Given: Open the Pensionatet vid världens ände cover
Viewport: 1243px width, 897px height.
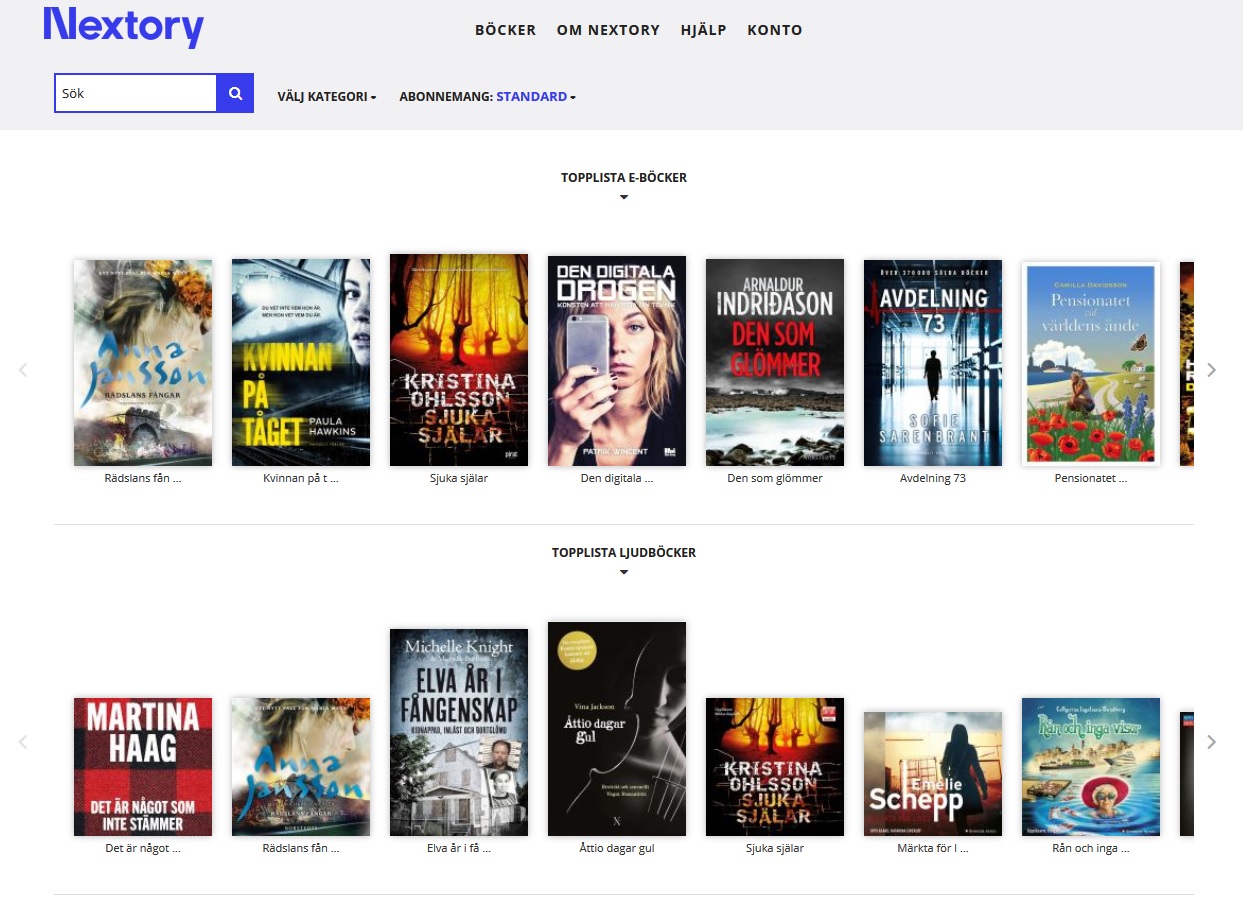Looking at the screenshot, I should tap(1091, 364).
